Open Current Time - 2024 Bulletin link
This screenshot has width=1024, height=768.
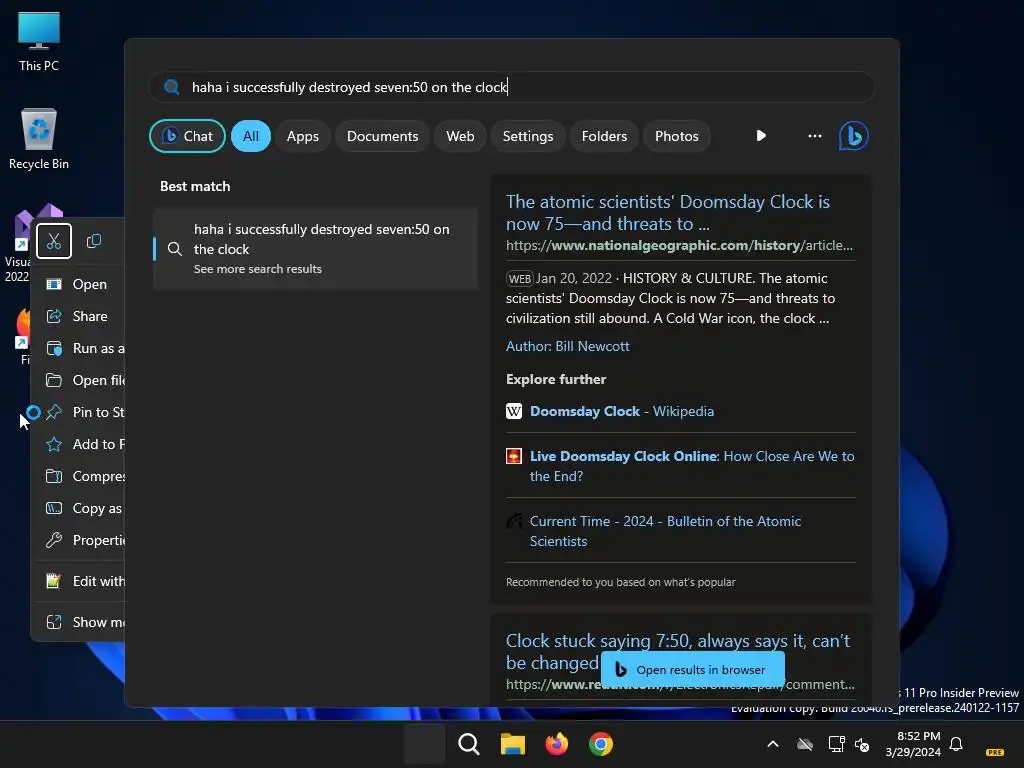click(x=665, y=531)
